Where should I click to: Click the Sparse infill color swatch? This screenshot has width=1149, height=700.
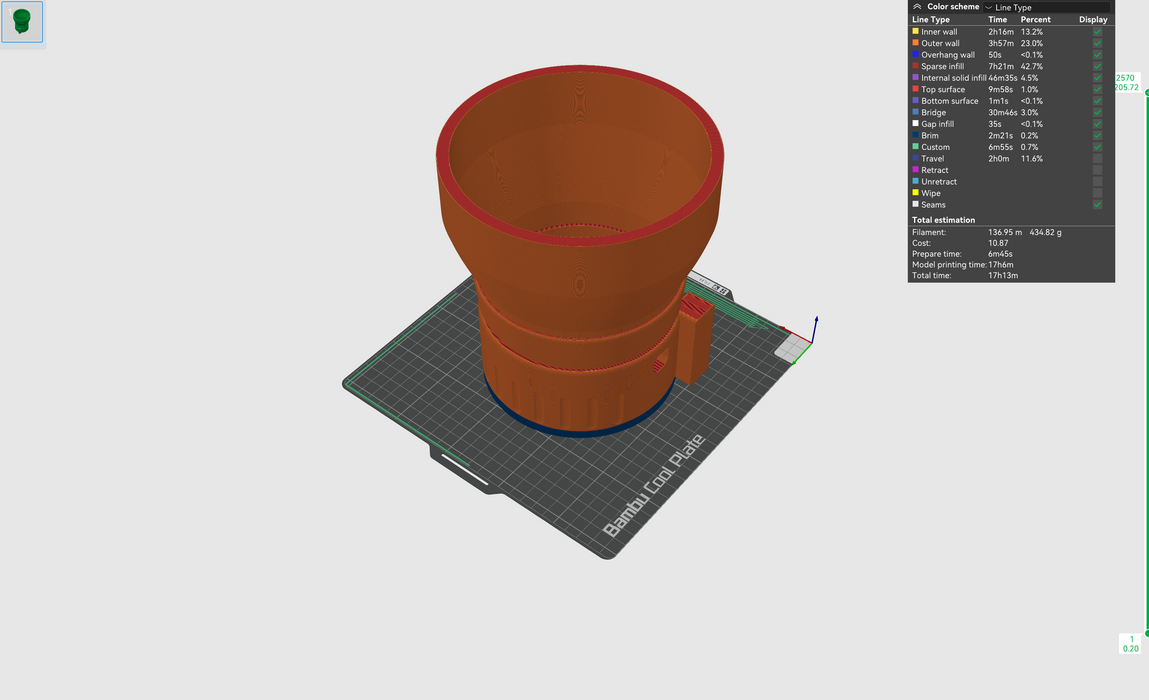(x=915, y=66)
